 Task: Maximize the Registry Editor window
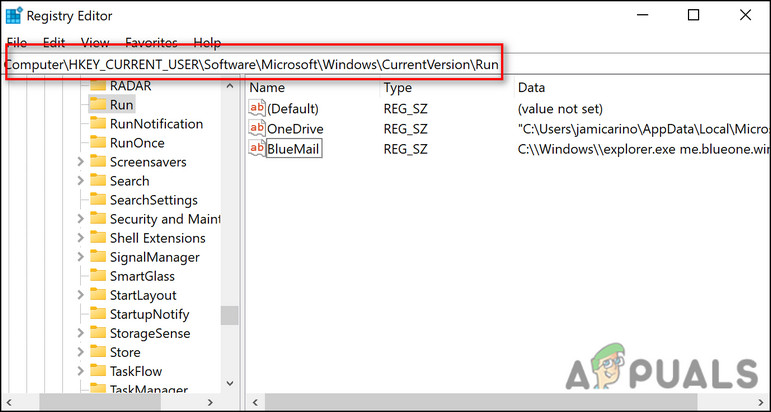(x=693, y=16)
